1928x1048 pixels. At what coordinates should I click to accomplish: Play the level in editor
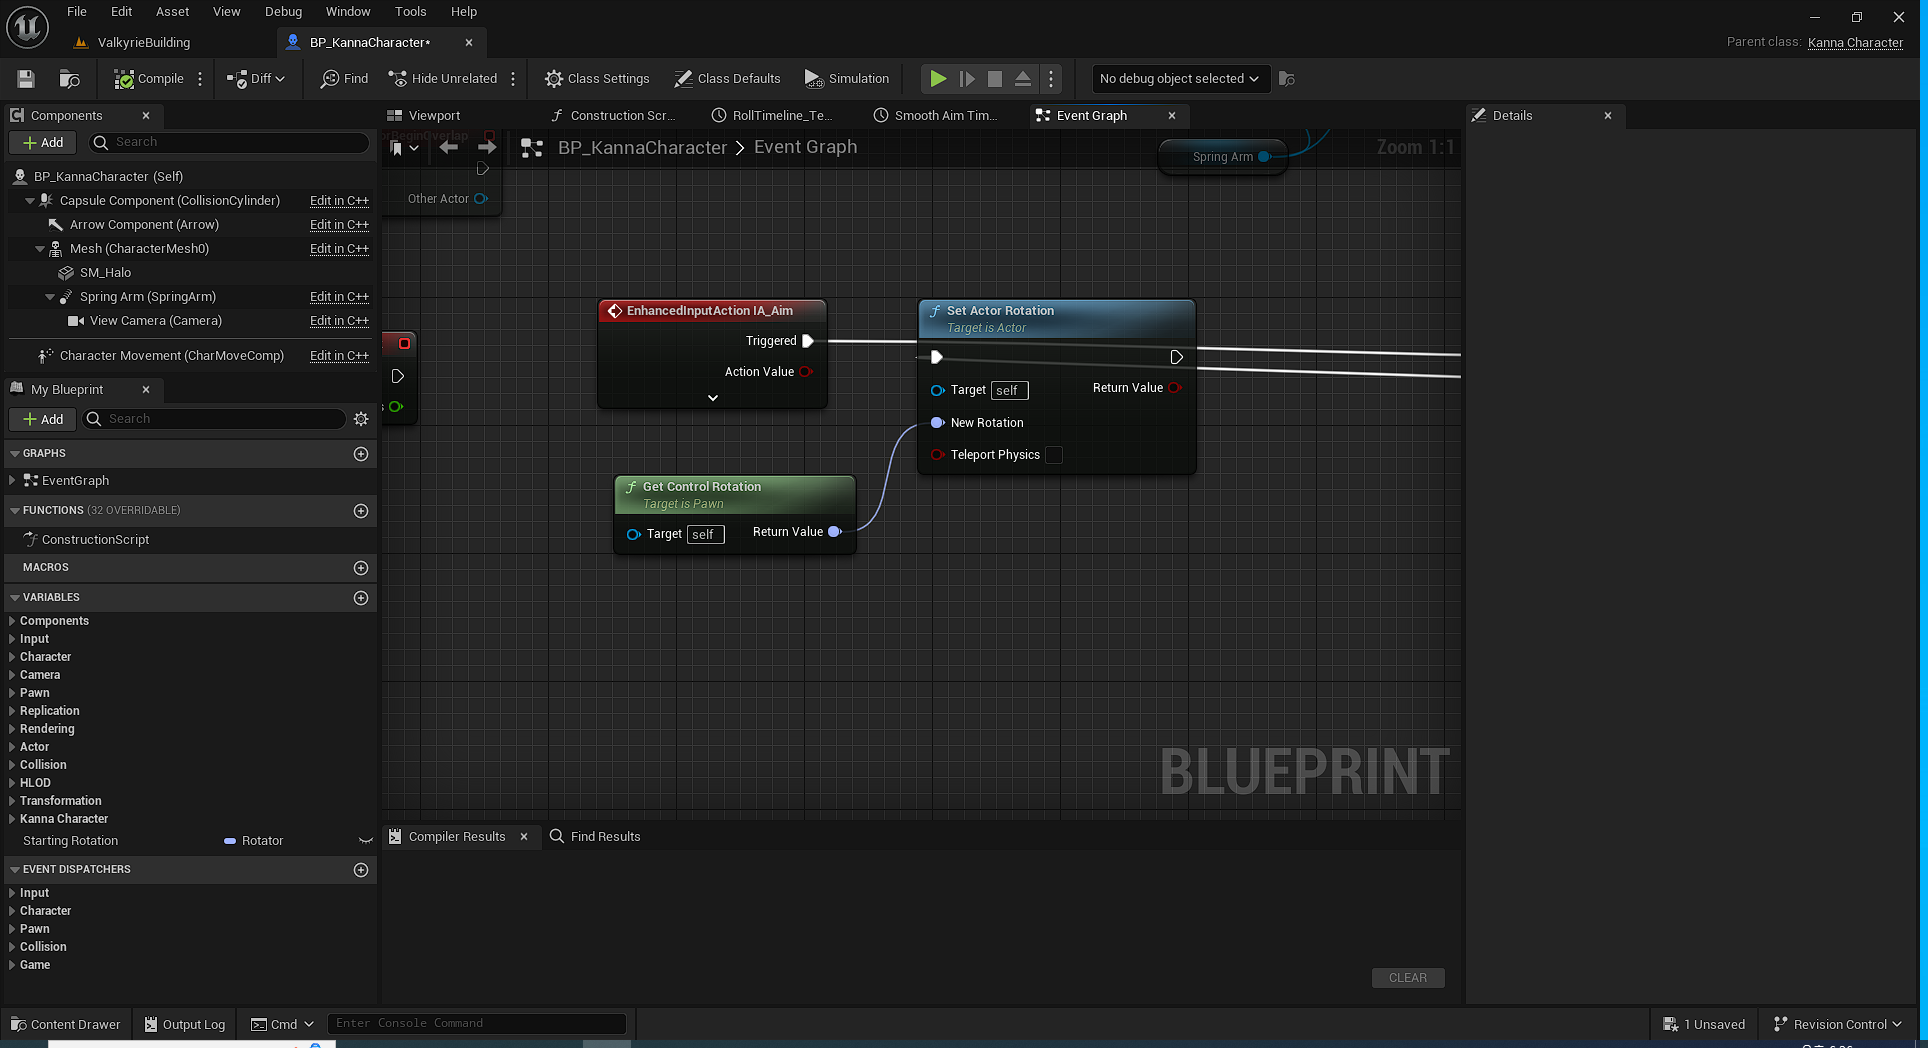click(938, 79)
